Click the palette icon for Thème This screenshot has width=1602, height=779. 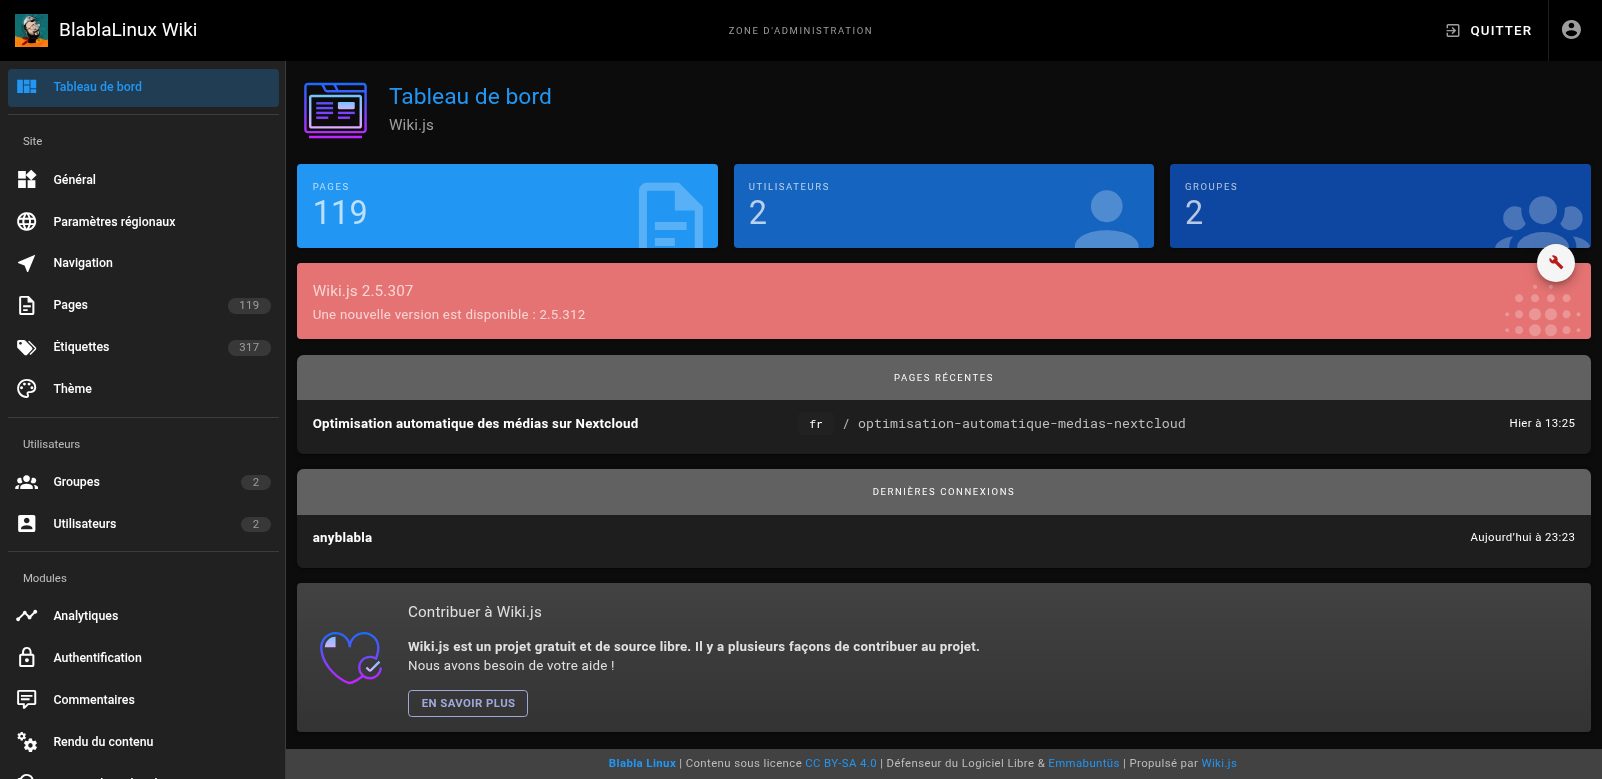point(27,389)
